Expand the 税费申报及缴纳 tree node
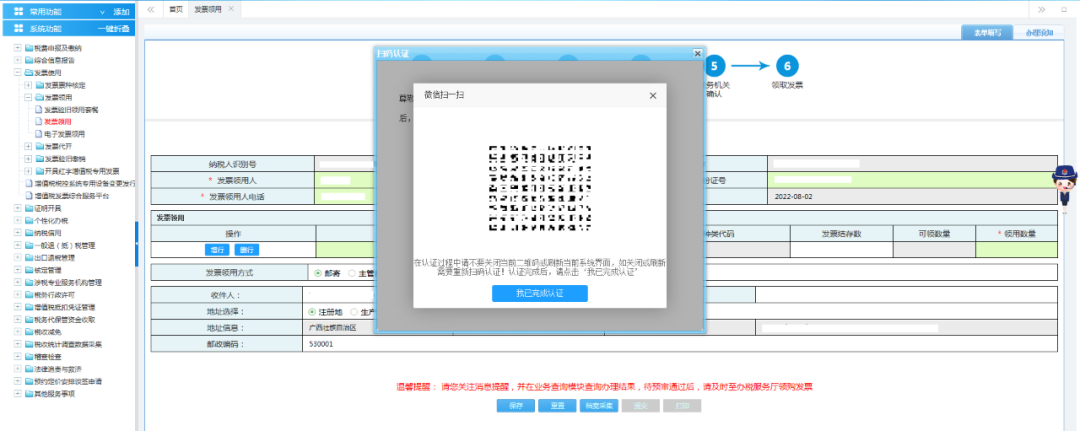The width and height of the screenshot is (1080, 431). (18, 48)
